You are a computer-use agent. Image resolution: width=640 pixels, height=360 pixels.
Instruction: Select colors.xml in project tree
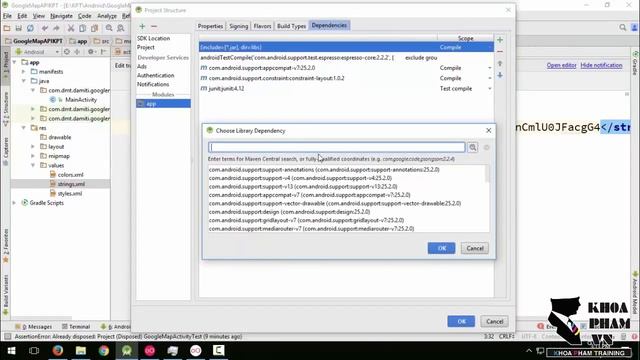point(70,175)
